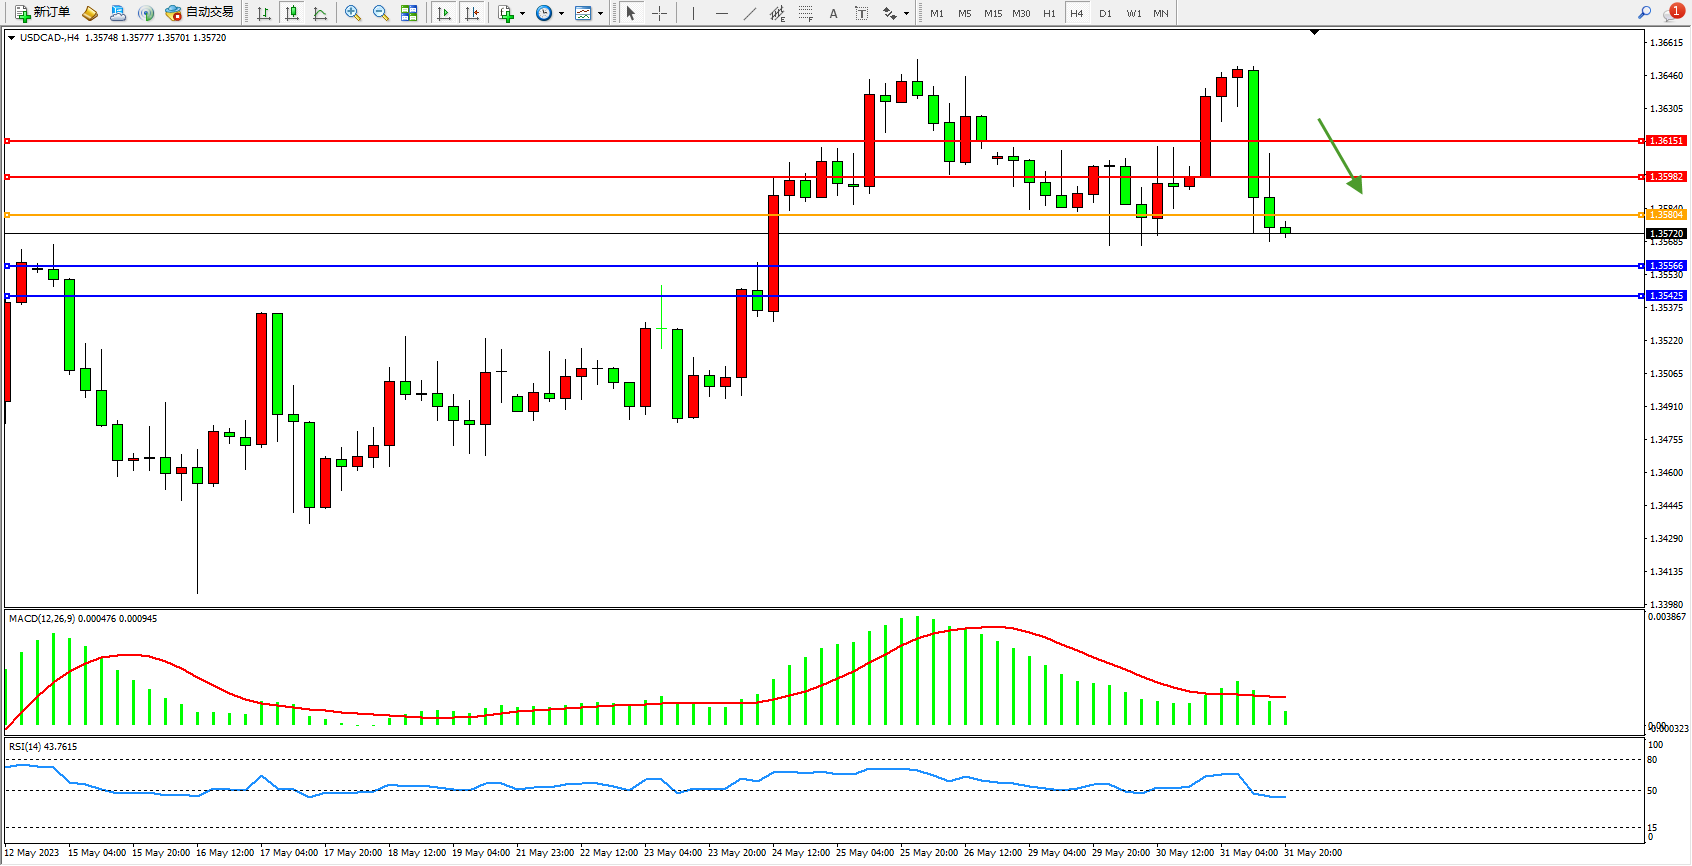
Task: Select the green arrow drawn on chart
Action: click(x=1339, y=154)
